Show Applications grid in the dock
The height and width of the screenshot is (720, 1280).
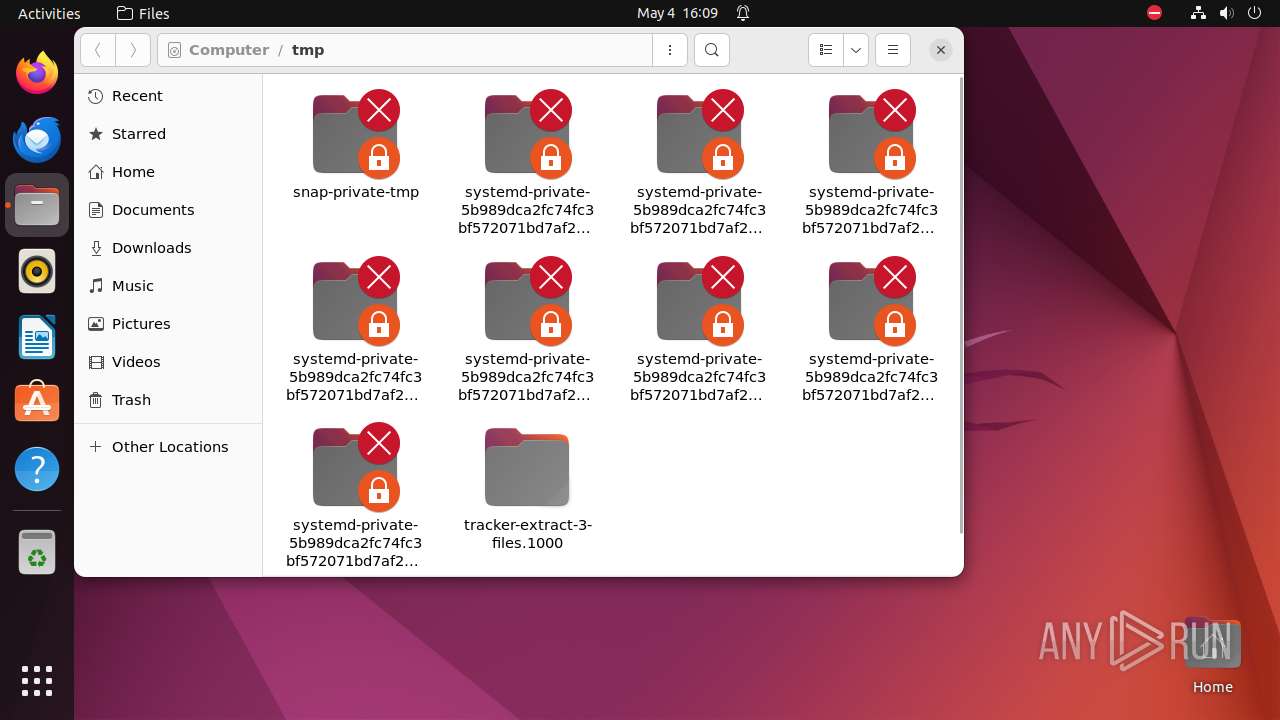[x=37, y=681]
